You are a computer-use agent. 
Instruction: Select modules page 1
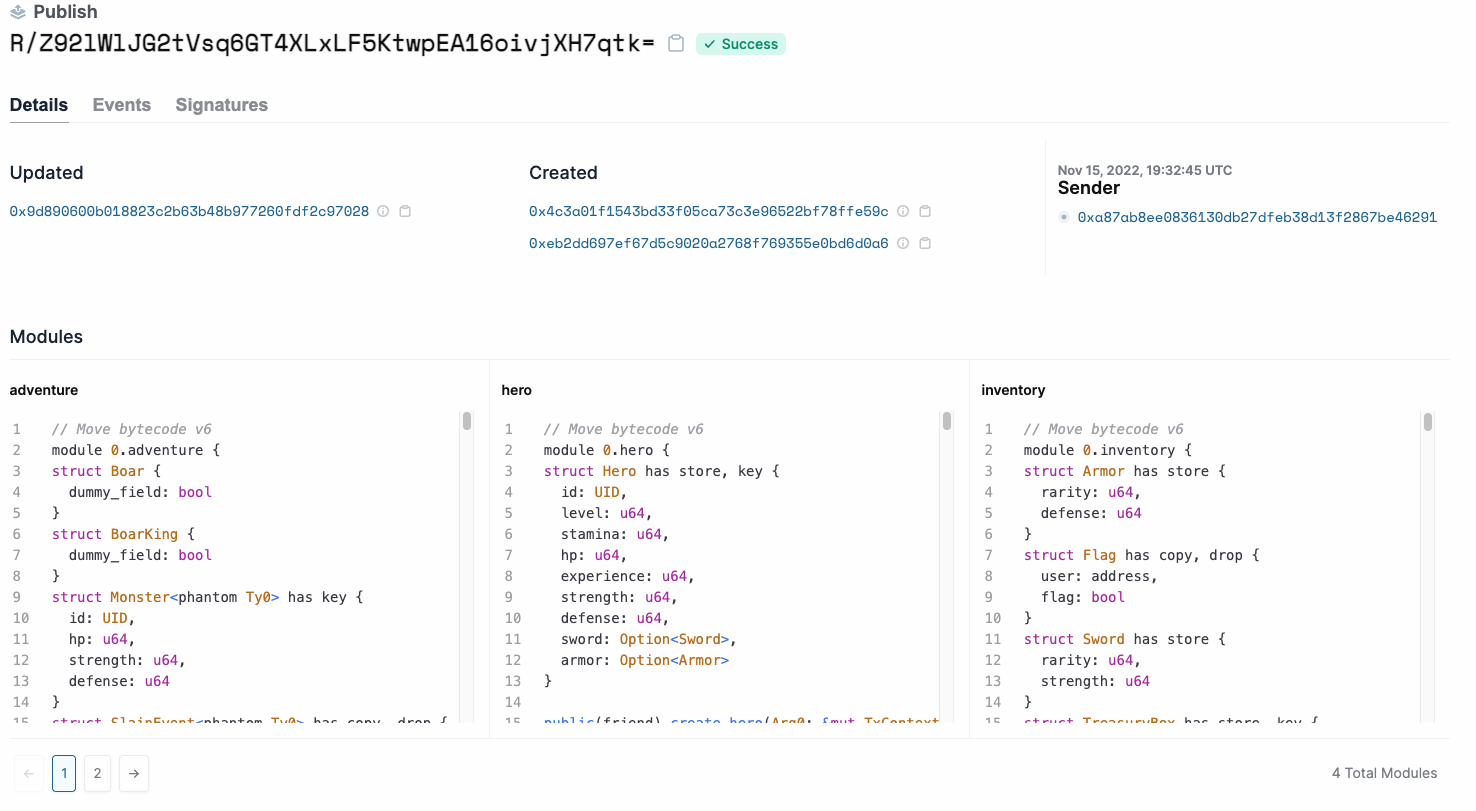tap(64, 773)
